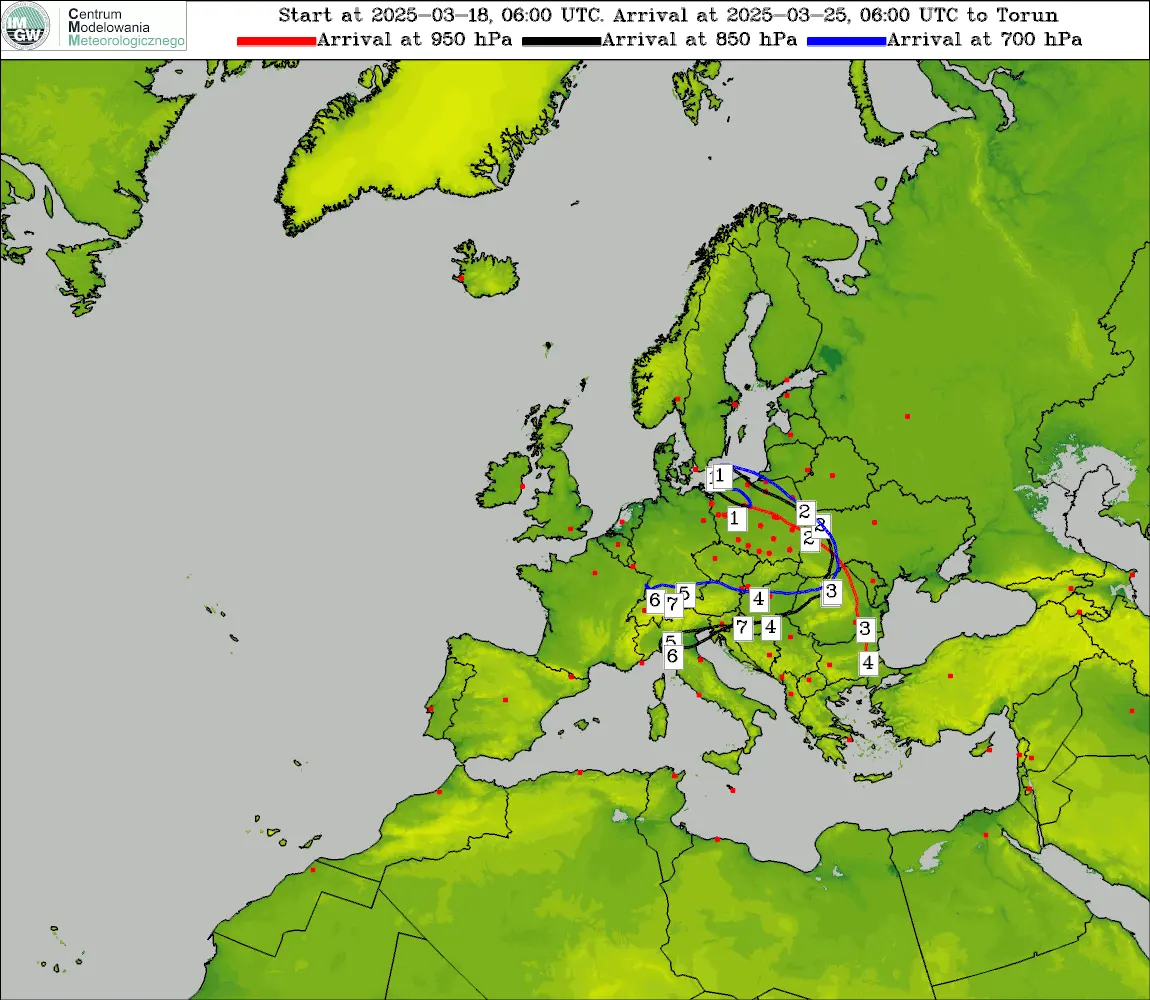This screenshot has width=1150, height=1000.
Task: Open the Centrum Modelowania Meteorologicznego label
Action: point(125,27)
